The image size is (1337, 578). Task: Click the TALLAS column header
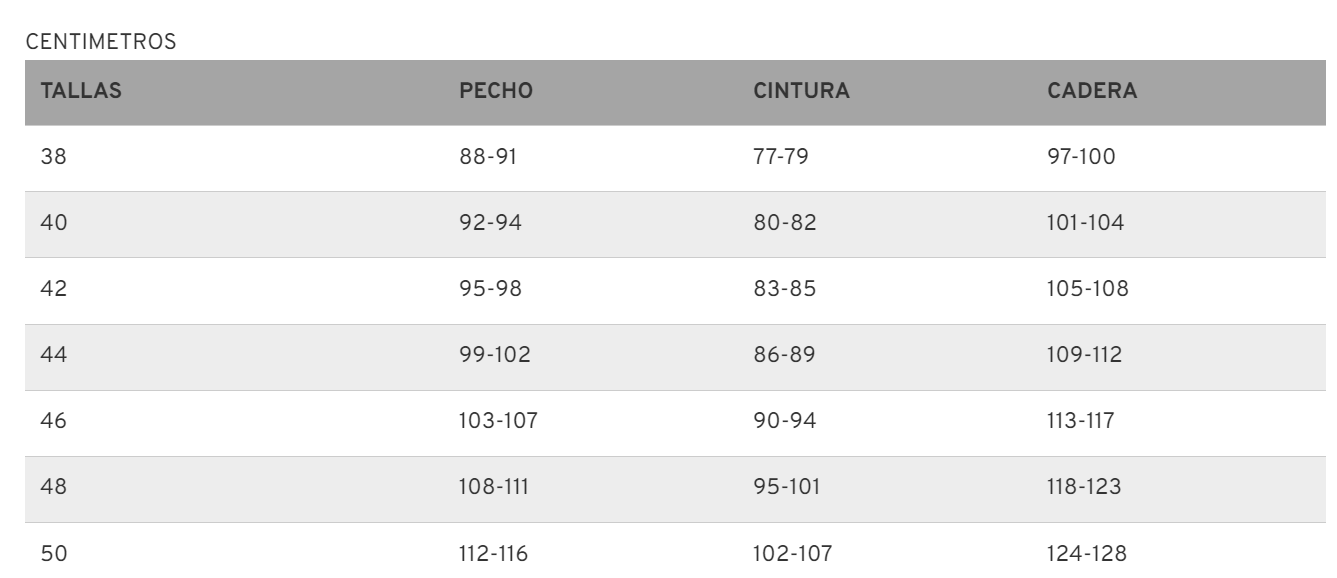point(81,92)
